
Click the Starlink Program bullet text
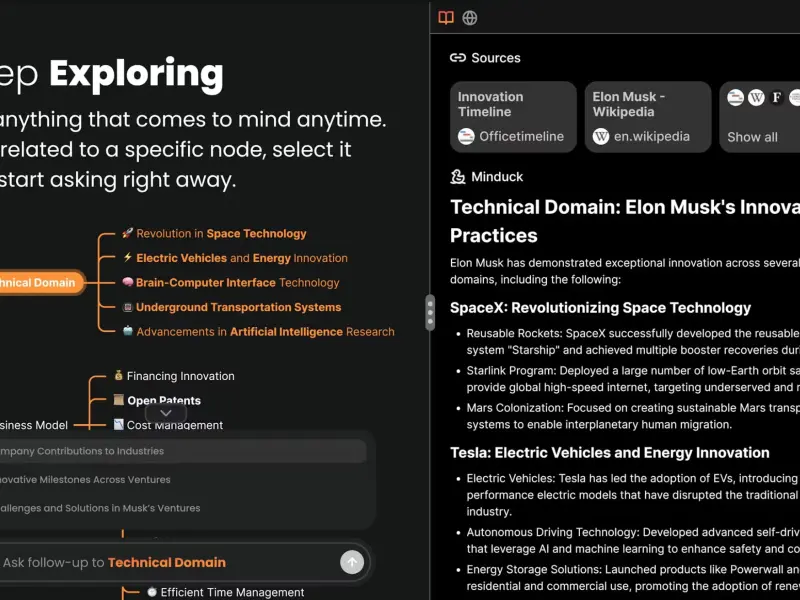pyautogui.click(x=633, y=379)
